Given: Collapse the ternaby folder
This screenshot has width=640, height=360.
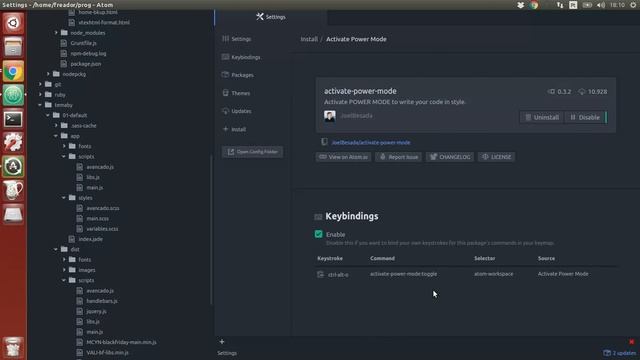Looking at the screenshot, I should point(40,105).
